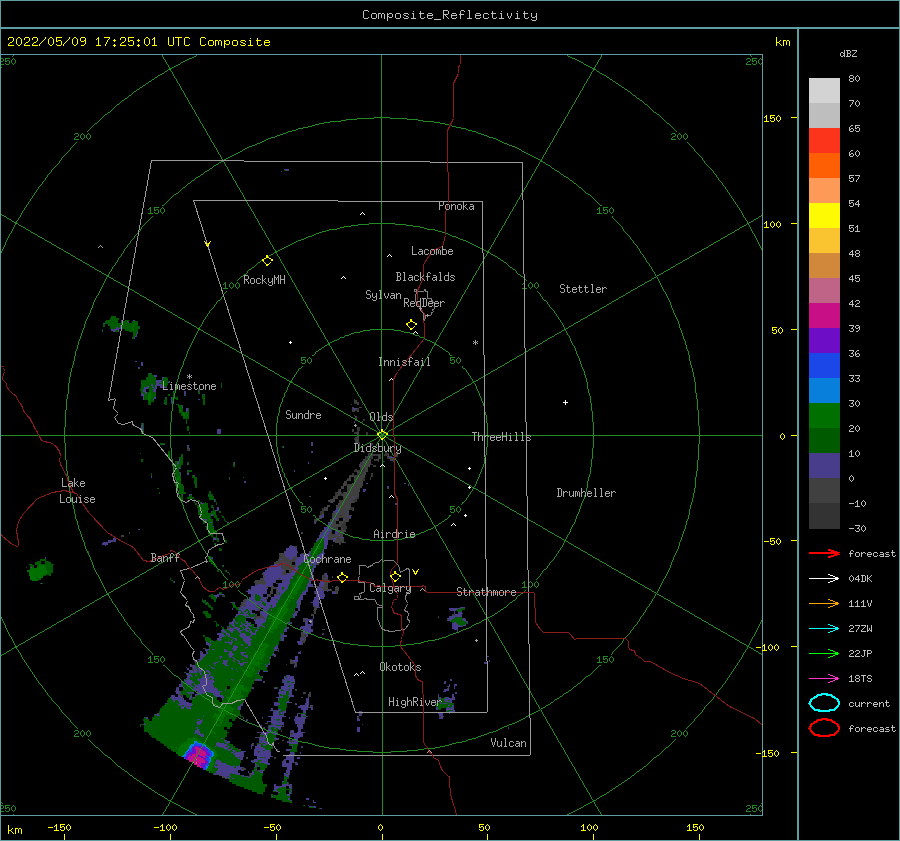Image resolution: width=900 pixels, height=841 pixels.
Task: Click the Strathmore label
Action: (x=487, y=592)
